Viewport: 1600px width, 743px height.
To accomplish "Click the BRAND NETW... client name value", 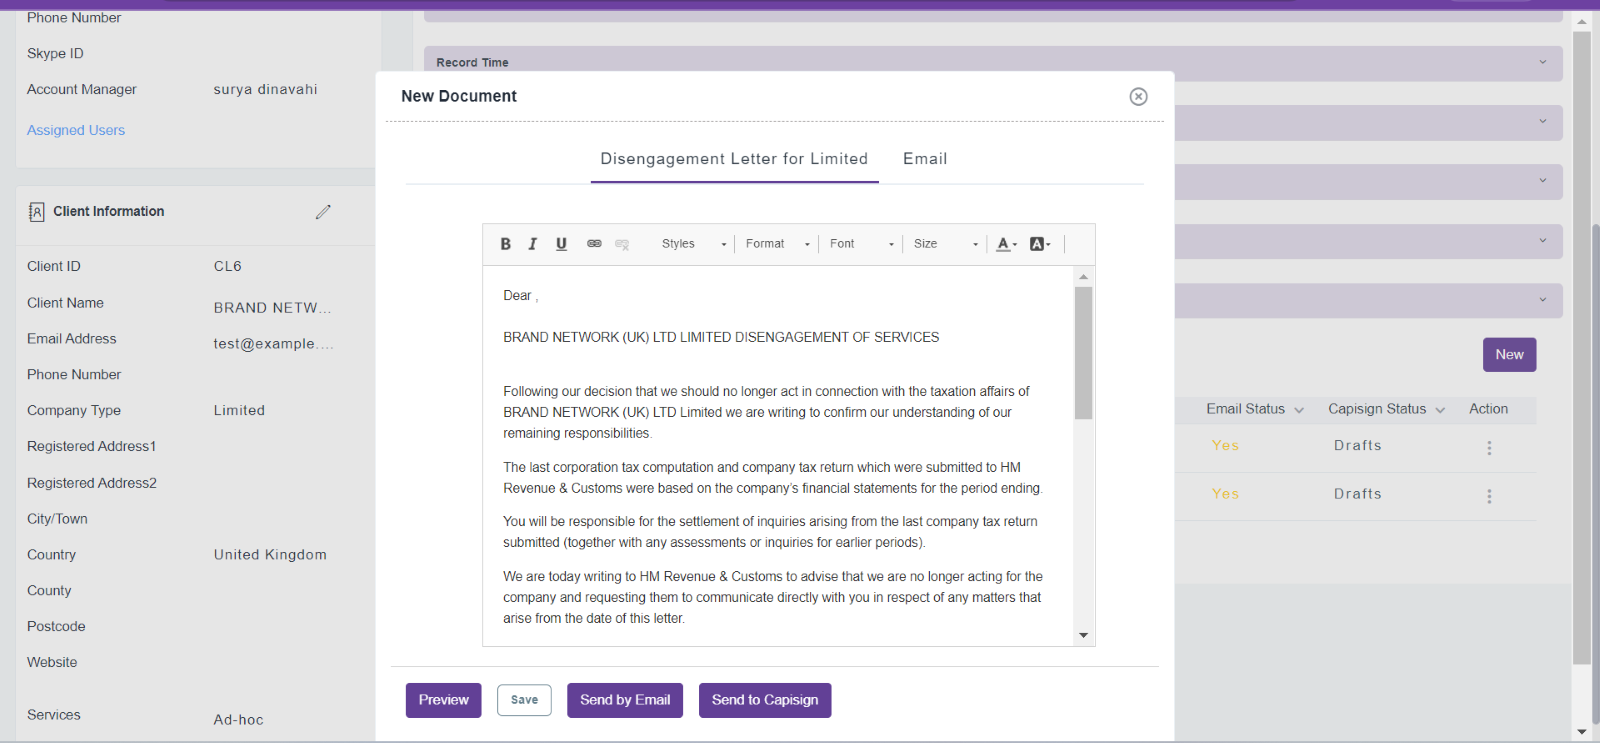I will [272, 308].
